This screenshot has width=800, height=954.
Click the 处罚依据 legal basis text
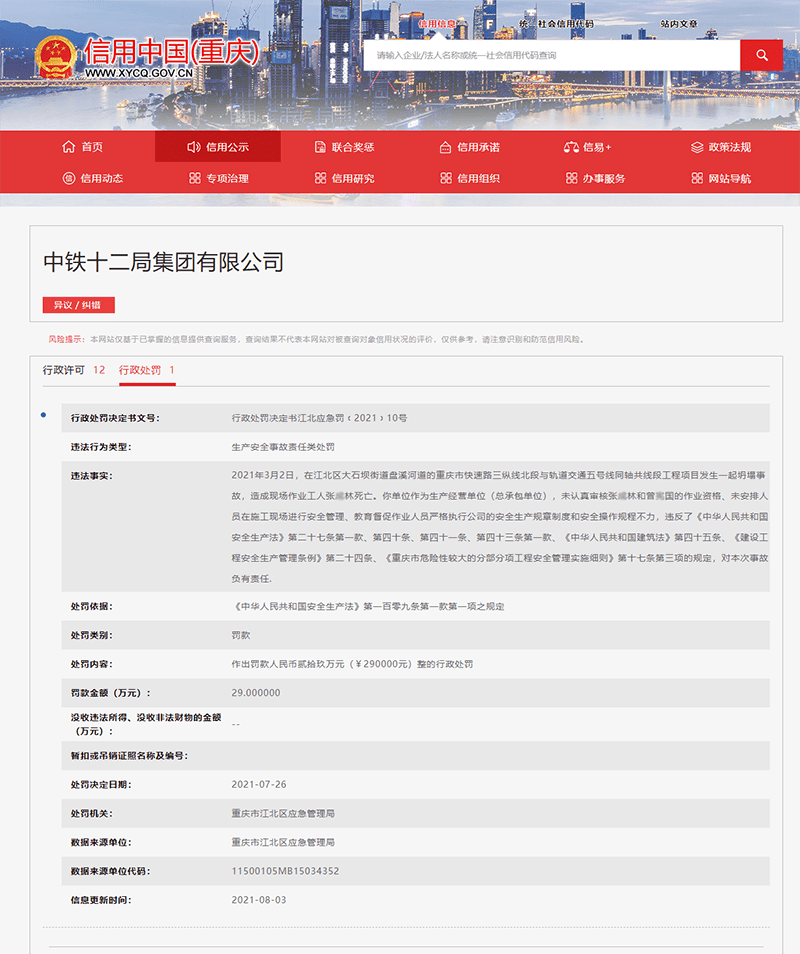(x=368, y=607)
